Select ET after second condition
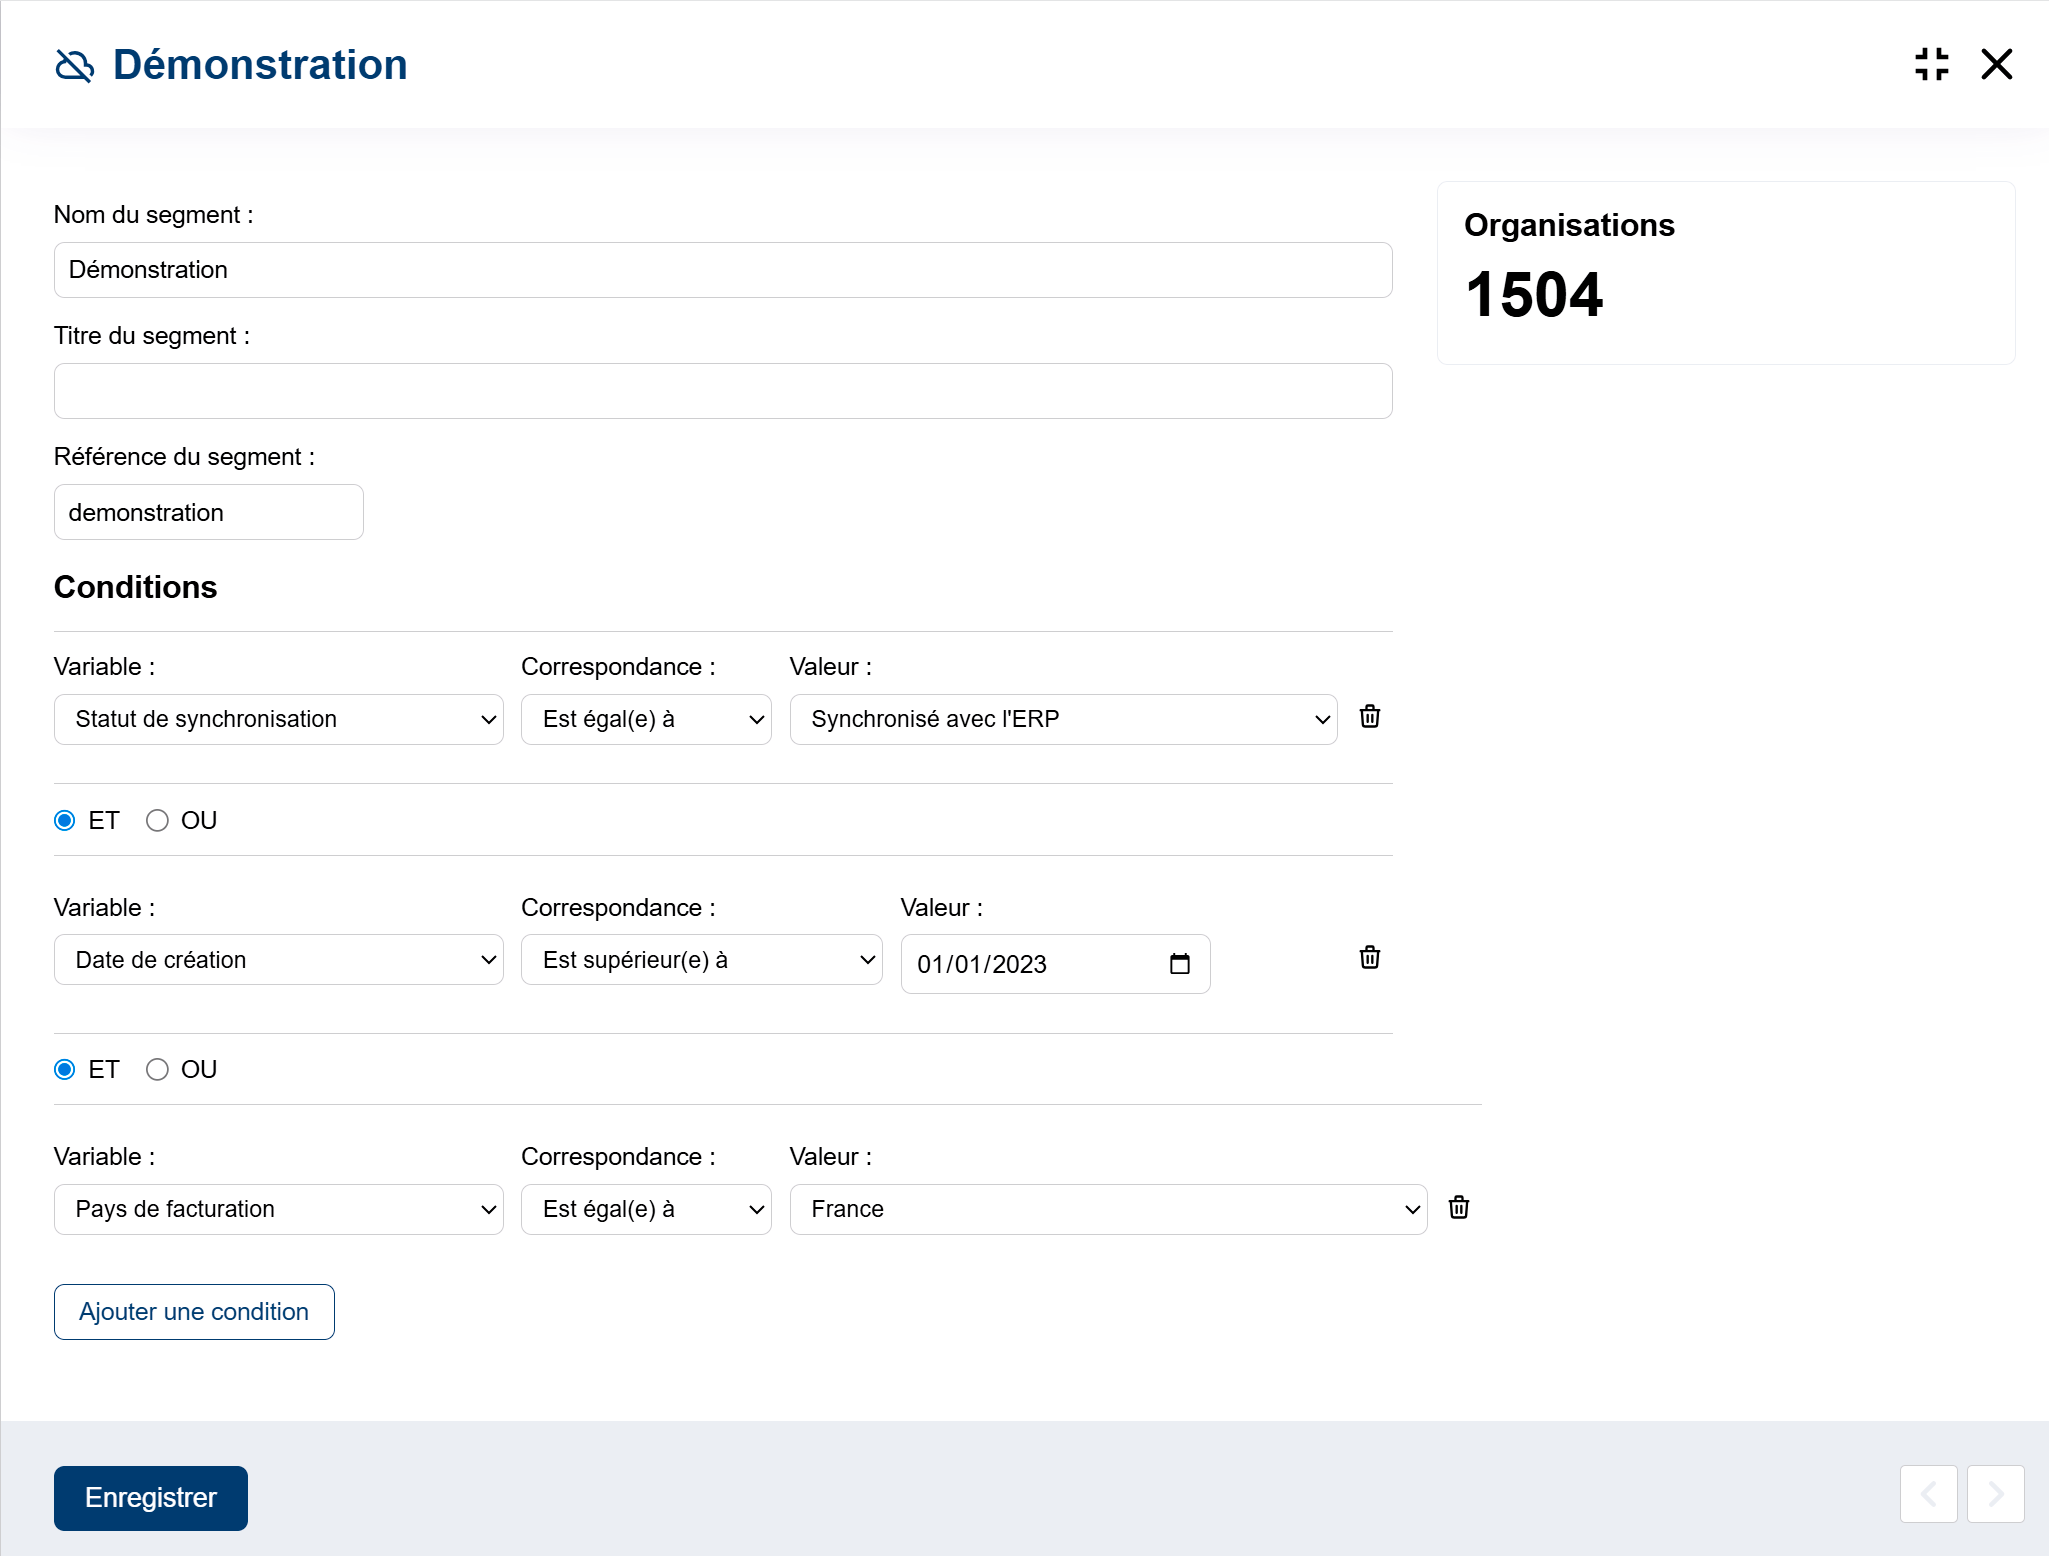The width and height of the screenshot is (2050, 1556). 65,1070
